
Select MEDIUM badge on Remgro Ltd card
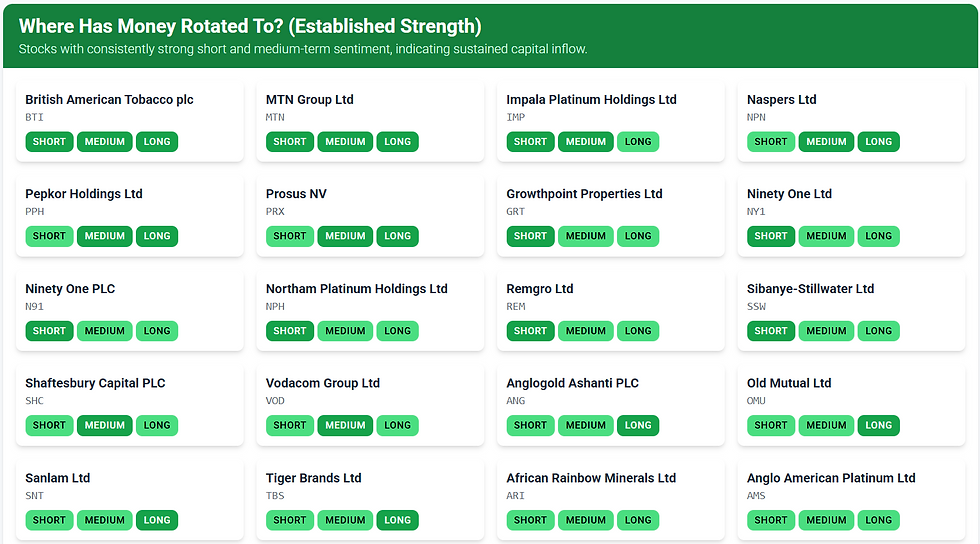pyautogui.click(x=586, y=331)
